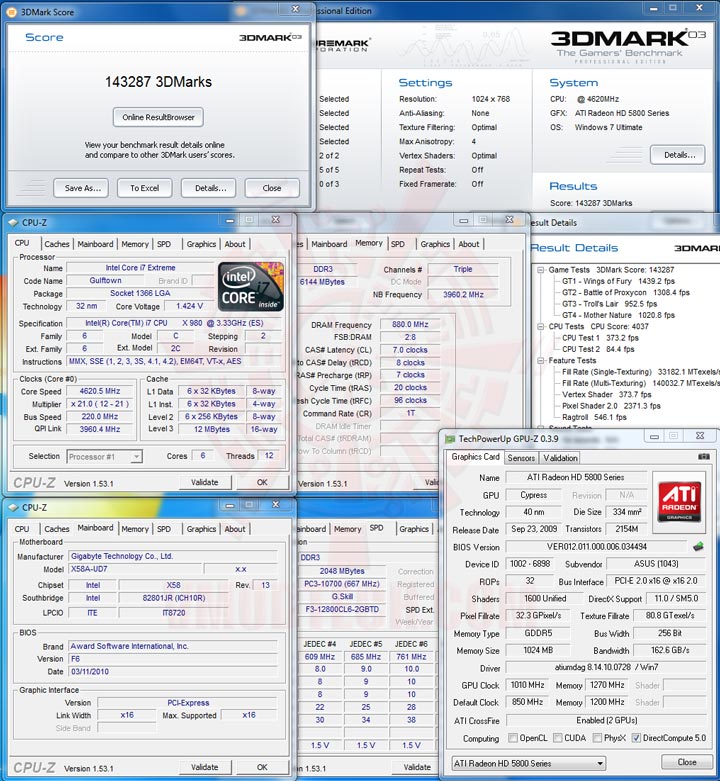Click the Core Speed value 4620.5 MHz

[x=100, y=391]
